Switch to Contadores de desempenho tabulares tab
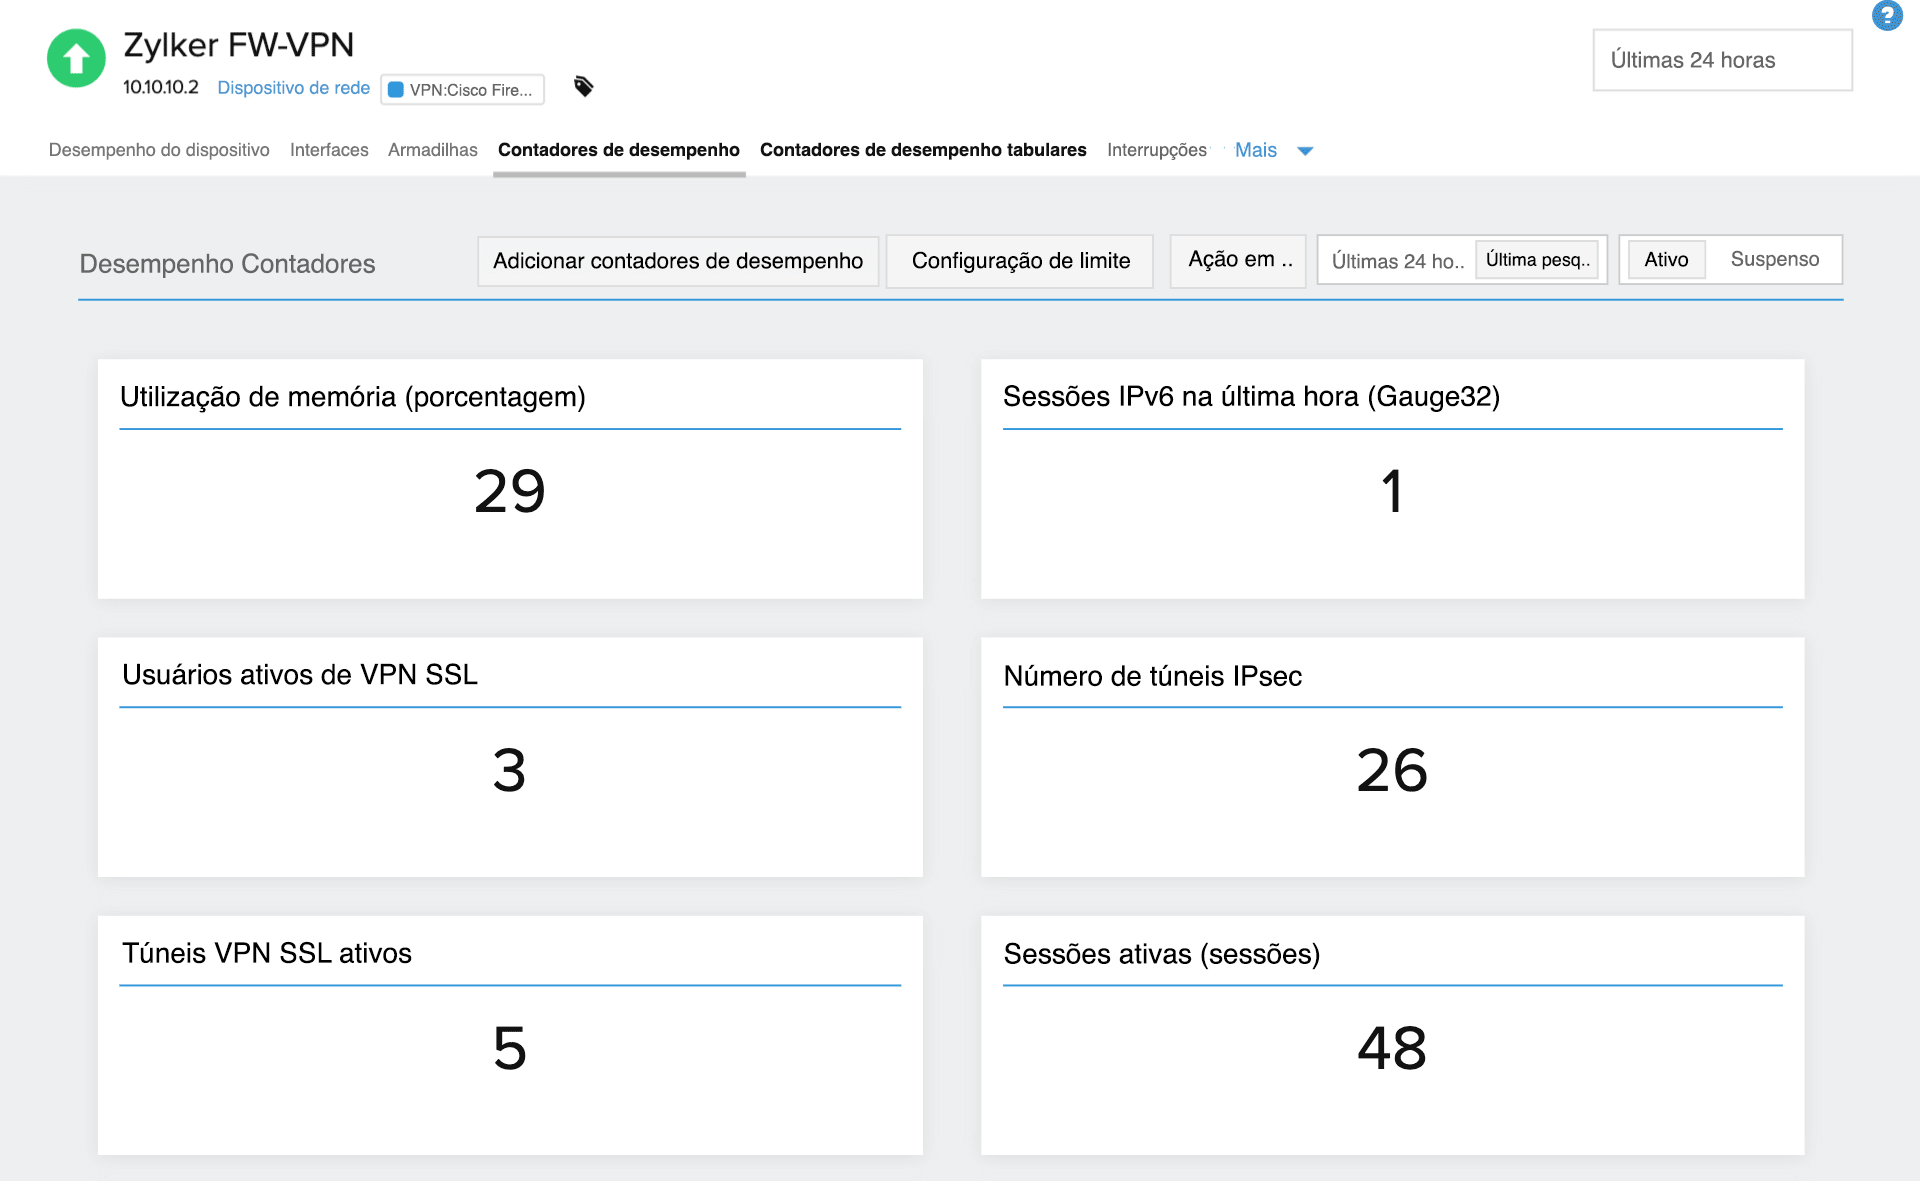The height and width of the screenshot is (1181, 1920). 923,150
